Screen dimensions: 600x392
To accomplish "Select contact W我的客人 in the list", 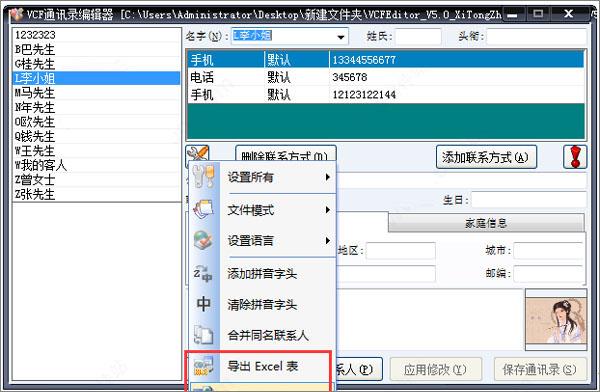I will pyautogui.click(x=96, y=166).
